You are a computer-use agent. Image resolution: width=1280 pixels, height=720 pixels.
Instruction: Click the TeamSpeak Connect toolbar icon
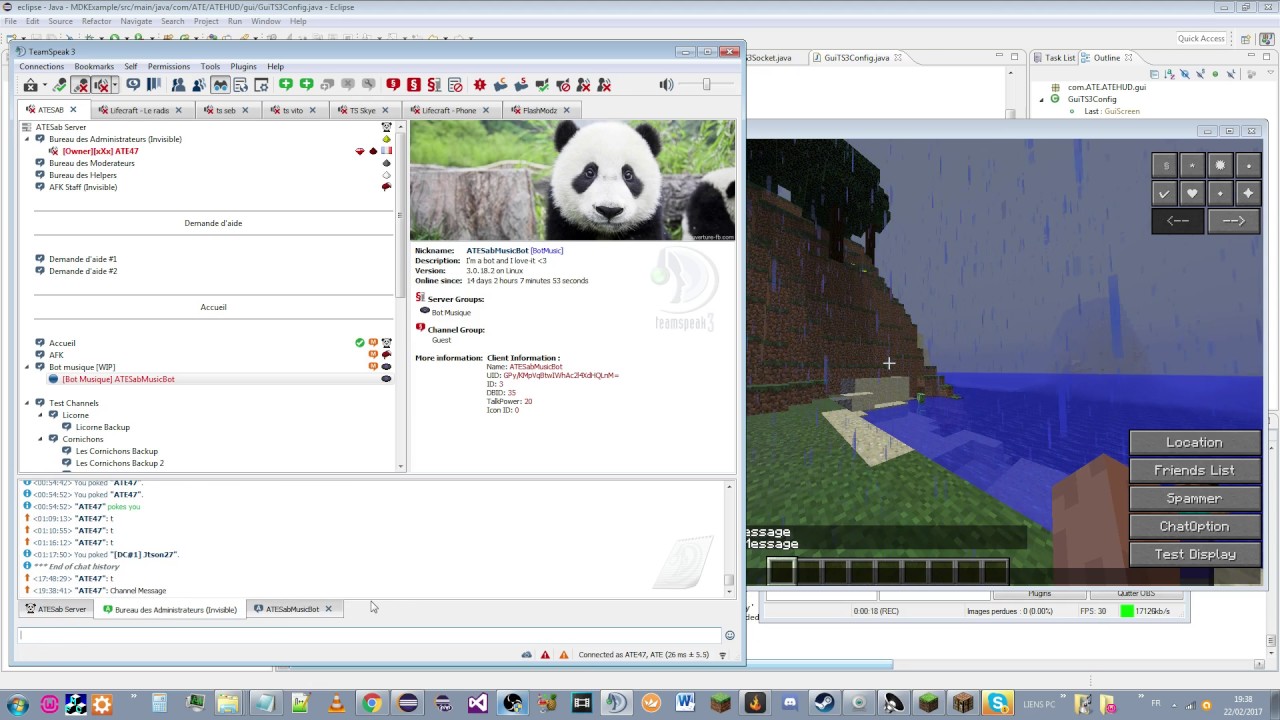coord(30,85)
